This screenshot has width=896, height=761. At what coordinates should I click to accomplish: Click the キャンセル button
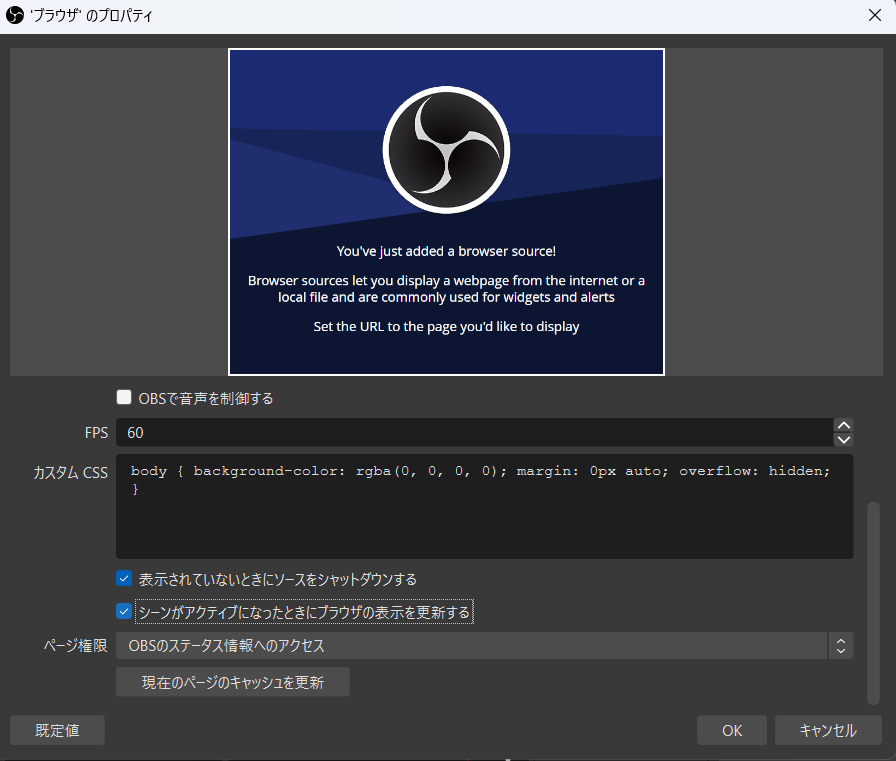[x=828, y=730]
